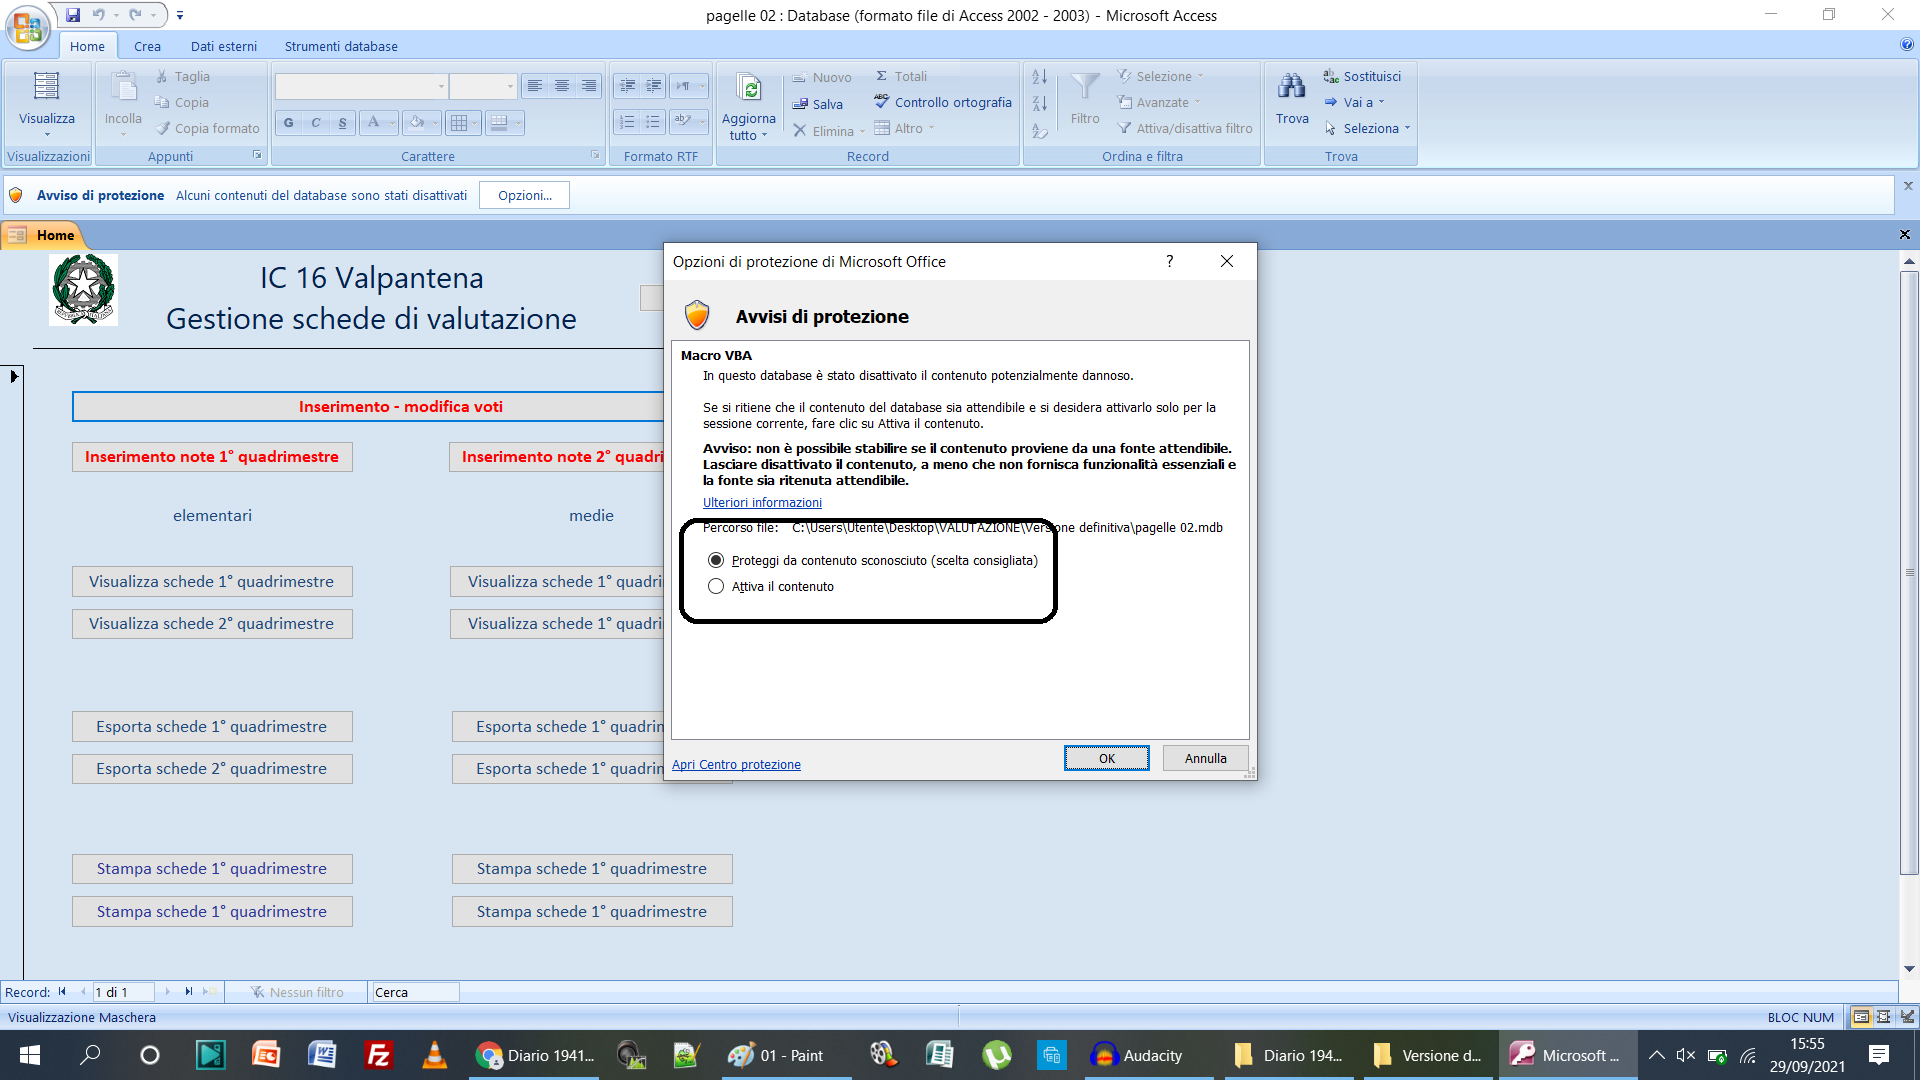
Task: Switch to the Home ribbon tab
Action: click(x=87, y=46)
